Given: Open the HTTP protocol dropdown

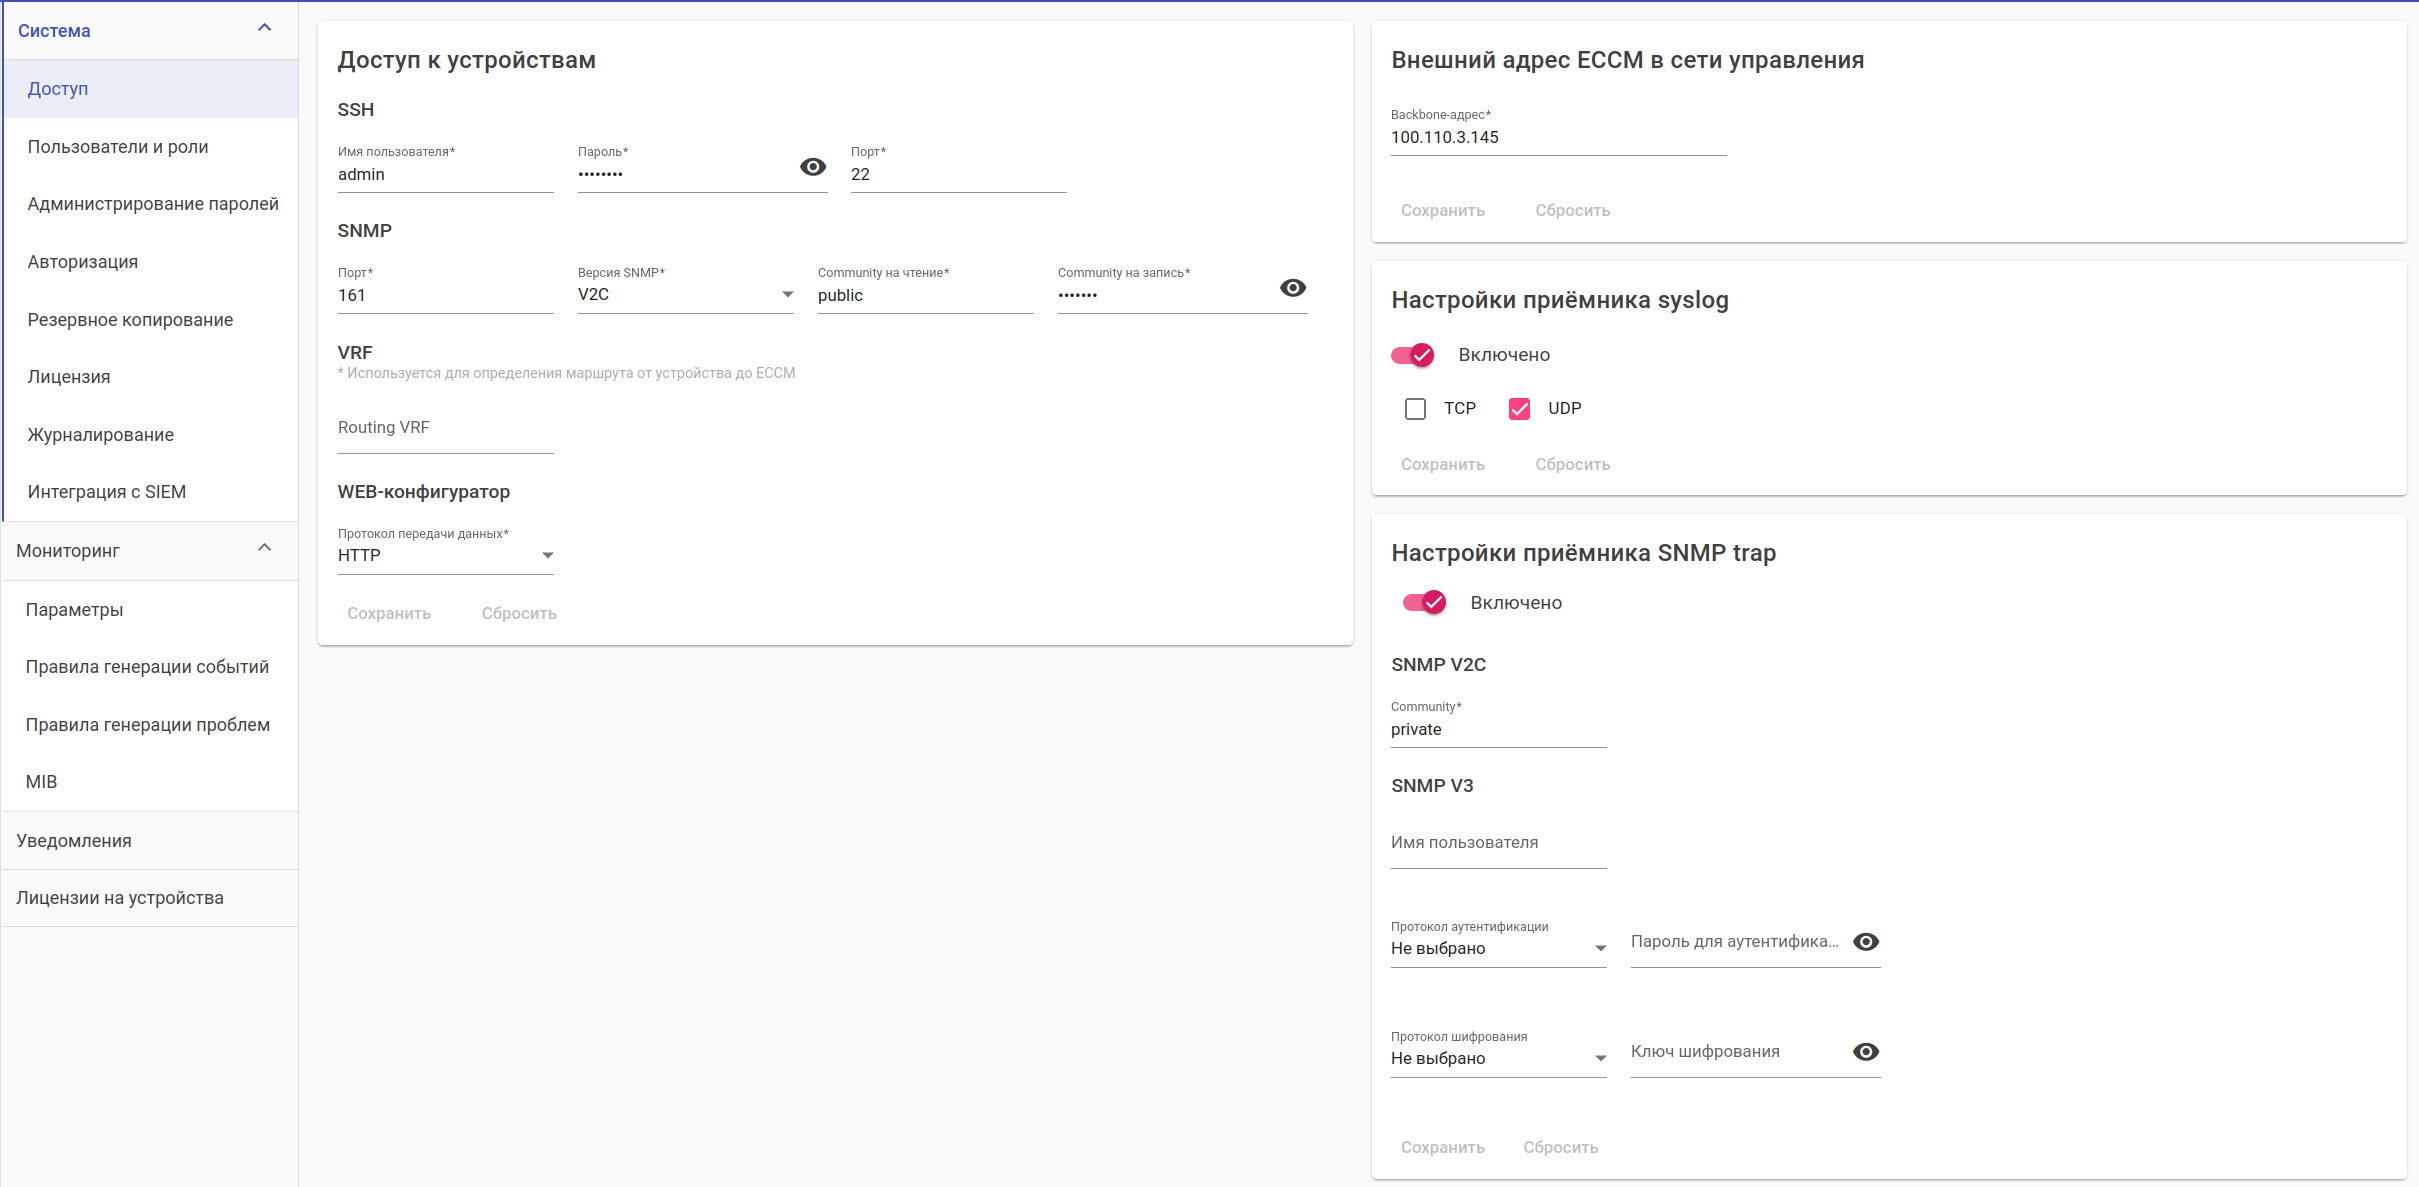Looking at the screenshot, I should (x=445, y=556).
